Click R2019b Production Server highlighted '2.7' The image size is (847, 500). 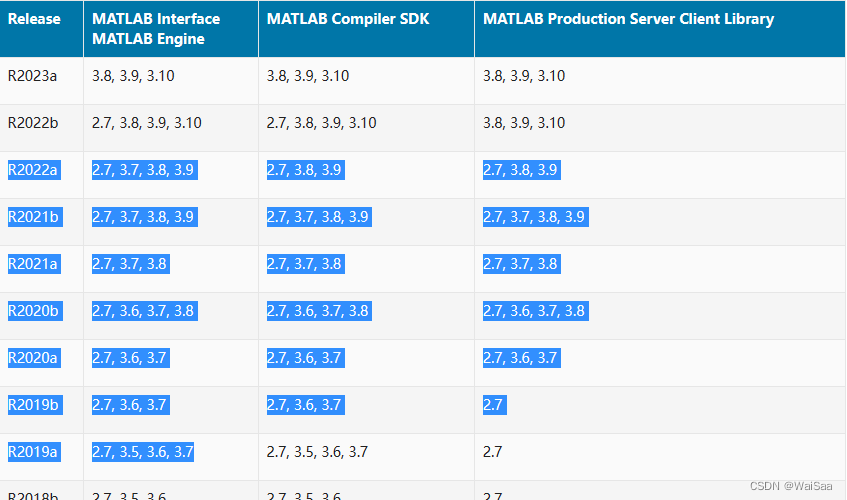tap(495, 404)
